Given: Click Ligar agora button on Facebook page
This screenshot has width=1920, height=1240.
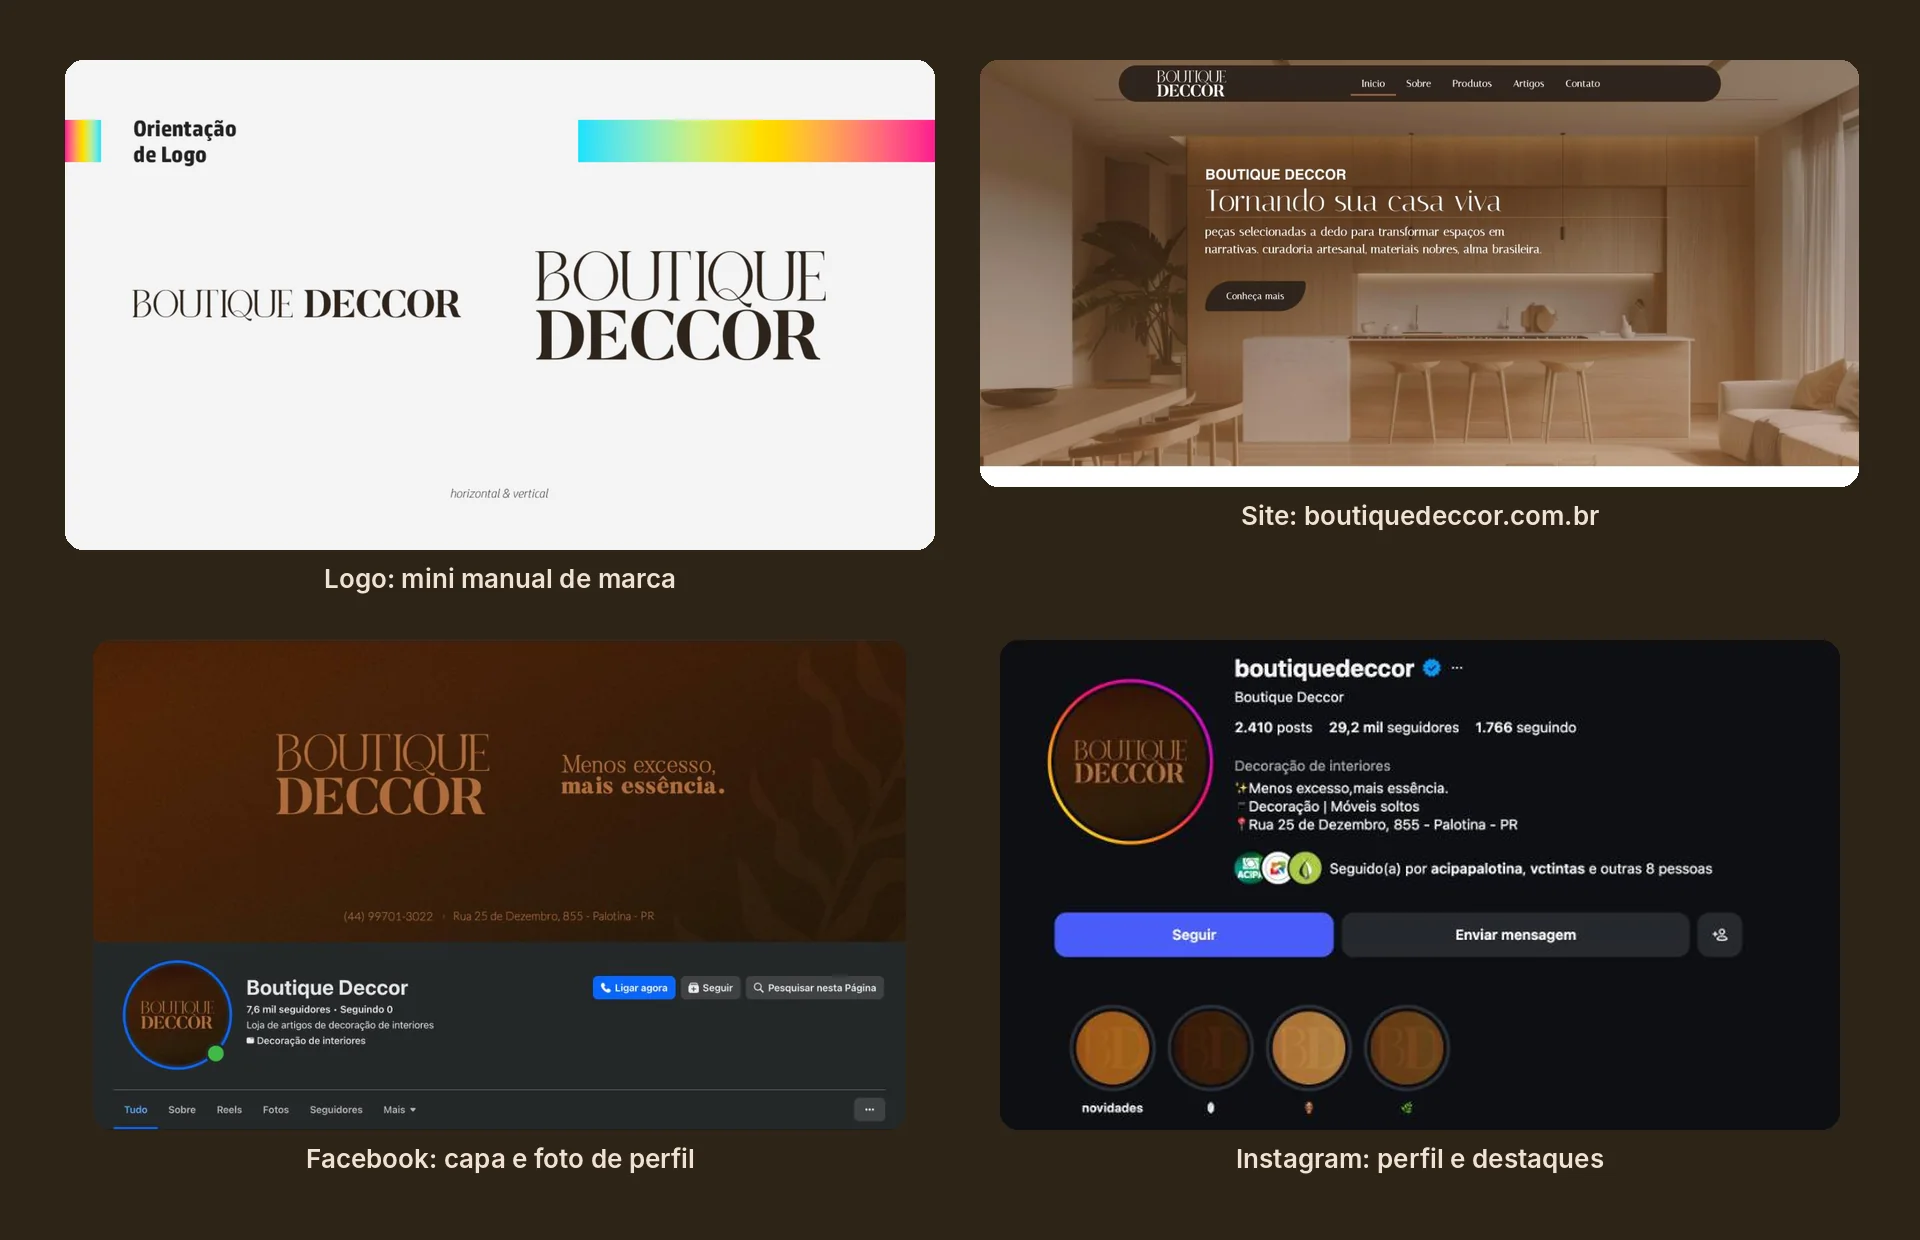Looking at the screenshot, I should click(634, 988).
